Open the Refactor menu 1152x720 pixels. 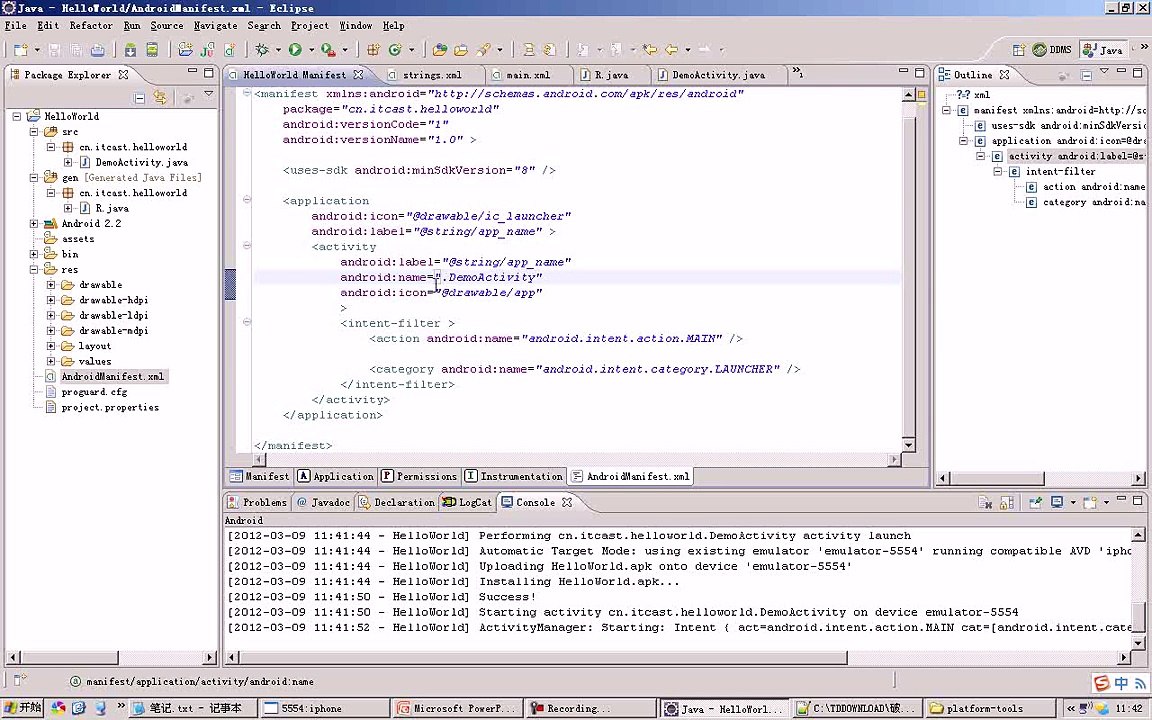click(90, 25)
